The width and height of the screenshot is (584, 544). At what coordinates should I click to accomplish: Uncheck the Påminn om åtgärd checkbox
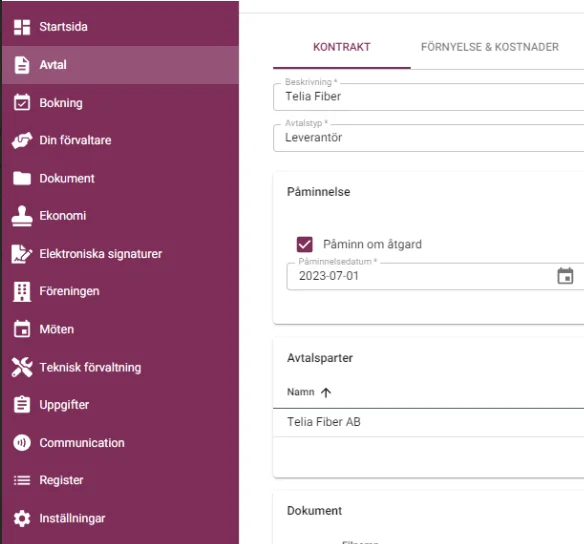(x=304, y=245)
